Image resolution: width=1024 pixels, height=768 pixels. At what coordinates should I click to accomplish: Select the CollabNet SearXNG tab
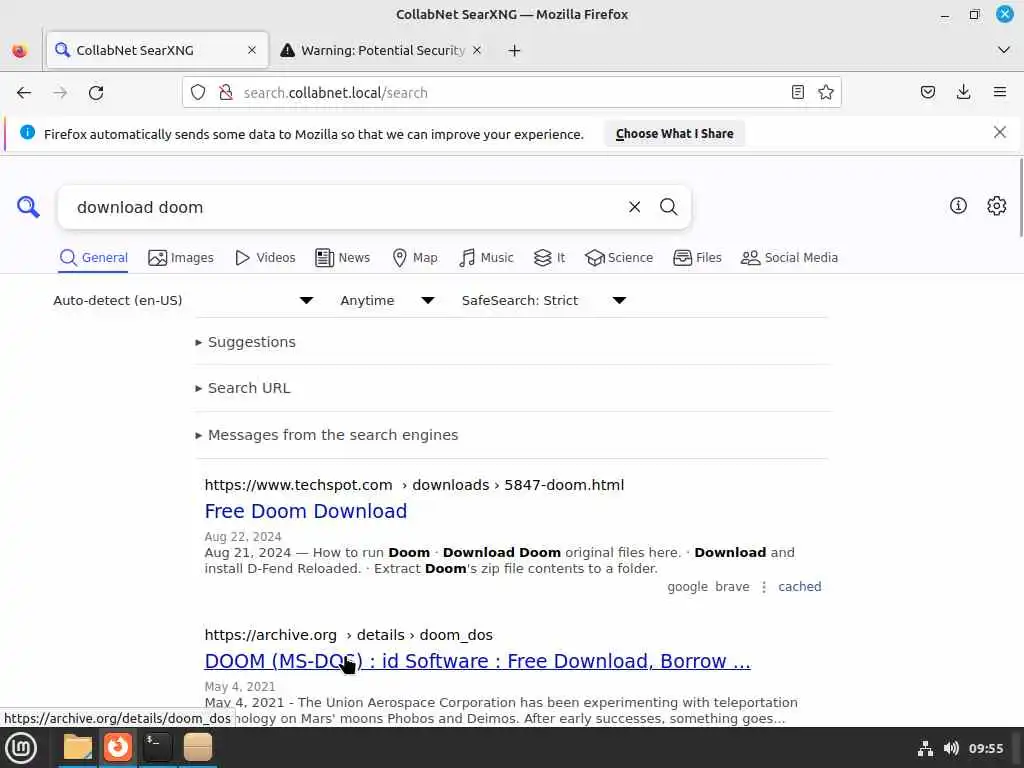[157, 50]
